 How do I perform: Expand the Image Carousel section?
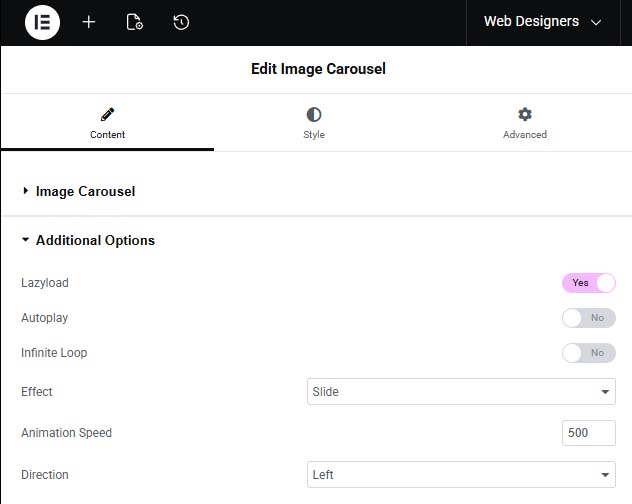85,191
